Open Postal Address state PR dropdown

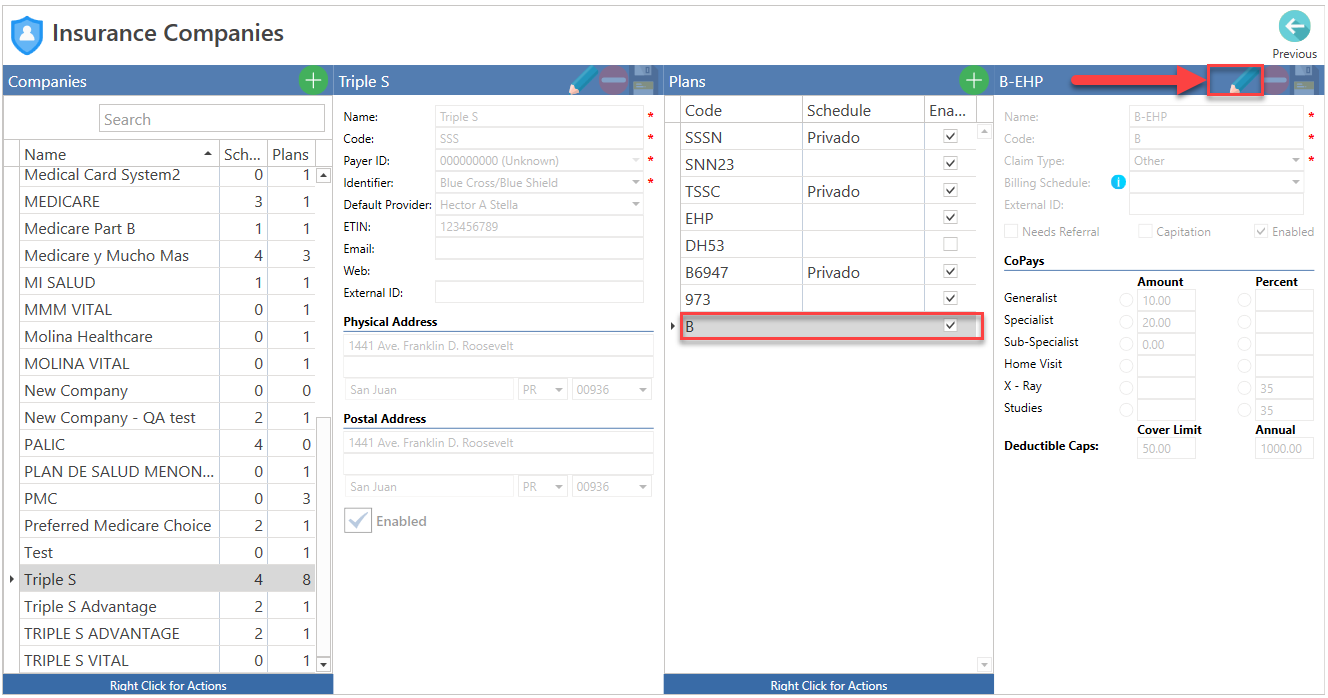pyautogui.click(x=558, y=486)
